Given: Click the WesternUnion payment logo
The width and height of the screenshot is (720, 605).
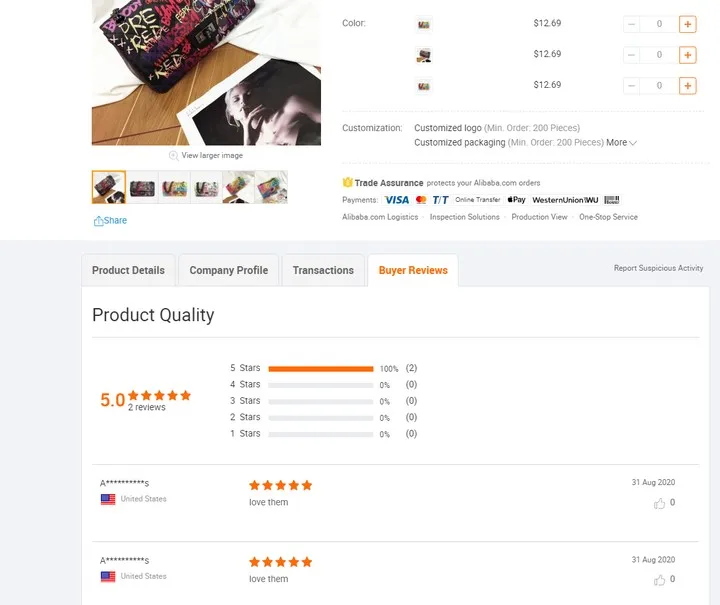Looking at the screenshot, I should [565, 200].
